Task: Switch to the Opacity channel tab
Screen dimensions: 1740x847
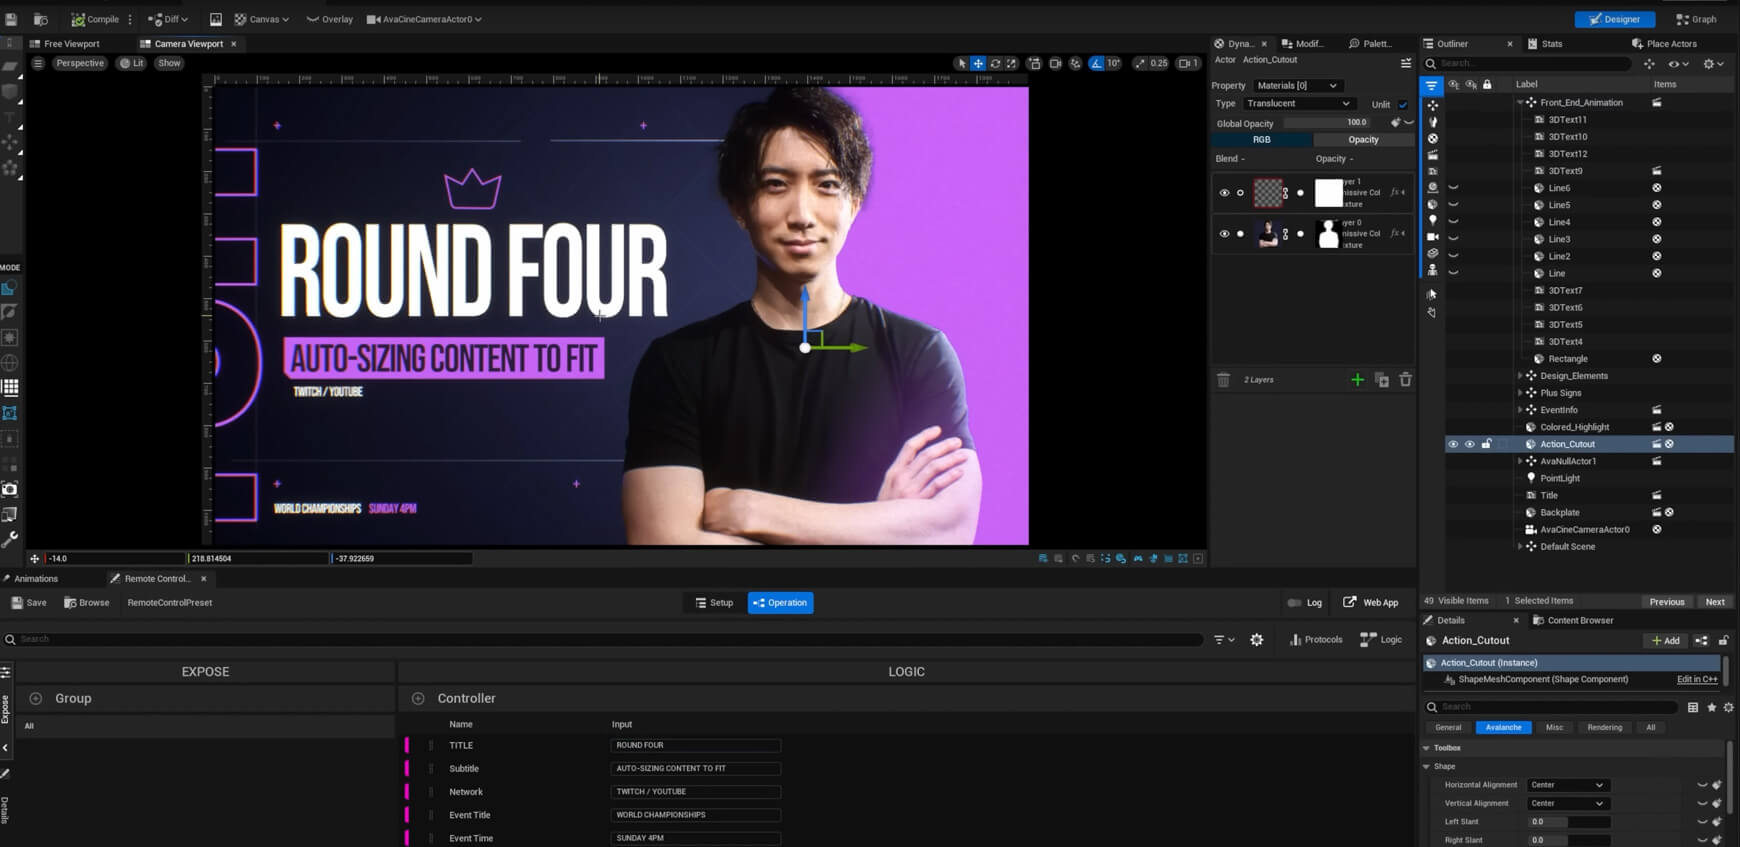Action: coord(1363,140)
